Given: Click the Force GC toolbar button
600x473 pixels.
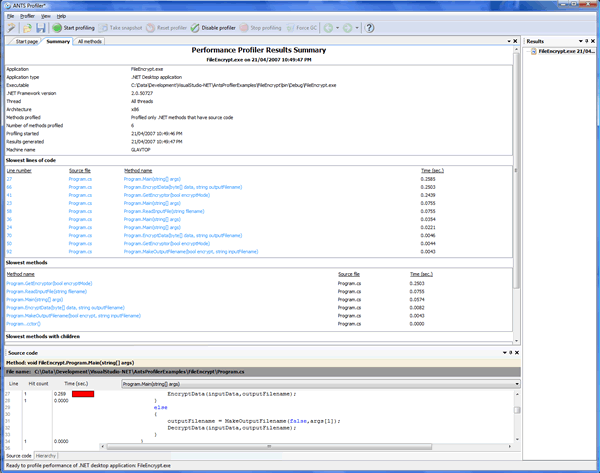Looking at the screenshot, I should pos(302,28).
